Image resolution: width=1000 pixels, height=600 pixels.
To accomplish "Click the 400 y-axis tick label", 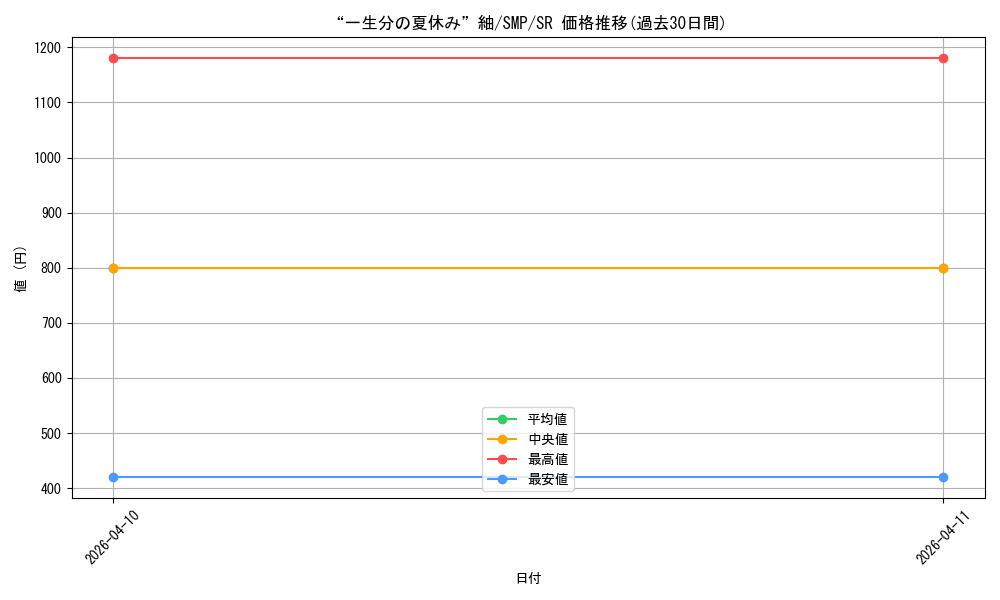I will coord(51,488).
